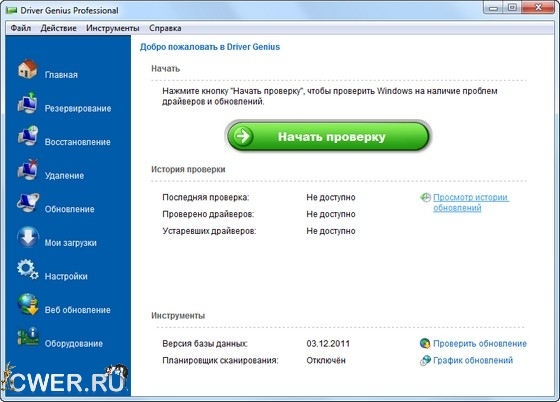Click the Настройки gears icon
Image resolution: width=560 pixels, height=402 pixels.
(28, 270)
